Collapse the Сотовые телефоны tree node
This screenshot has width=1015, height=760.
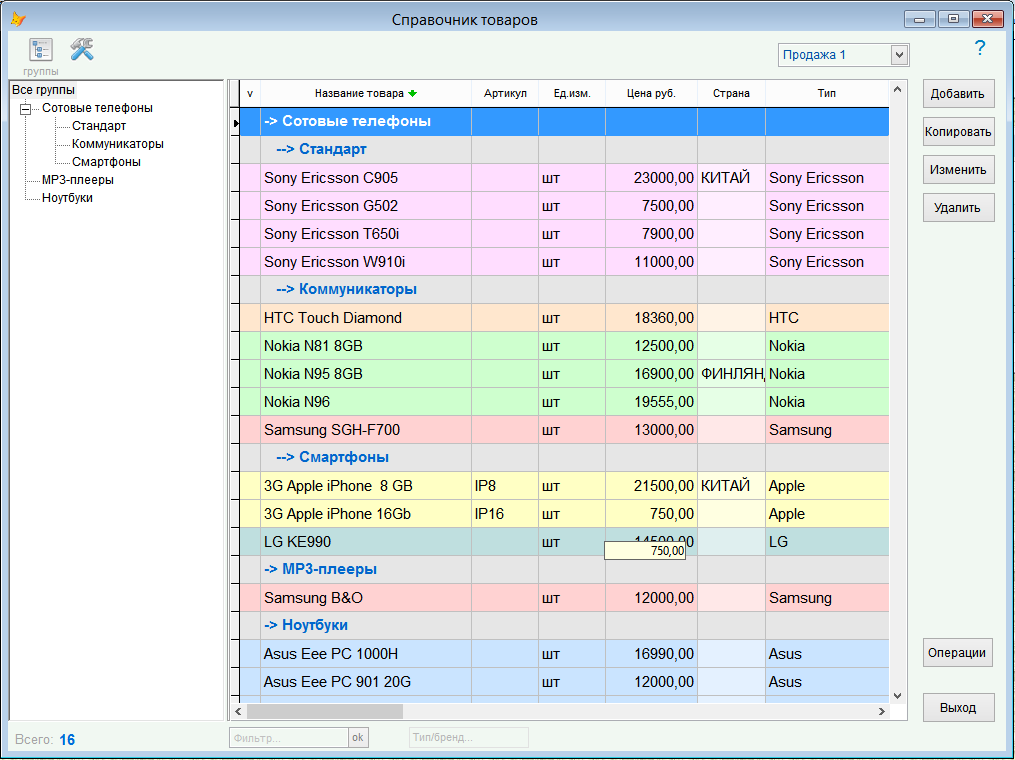point(25,109)
